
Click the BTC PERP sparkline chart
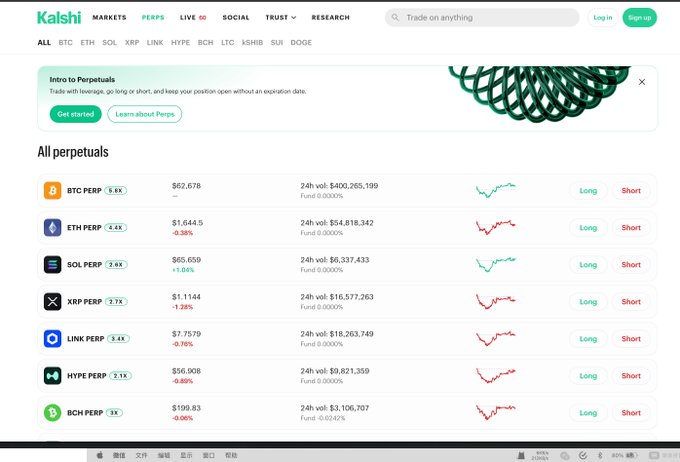coord(496,190)
